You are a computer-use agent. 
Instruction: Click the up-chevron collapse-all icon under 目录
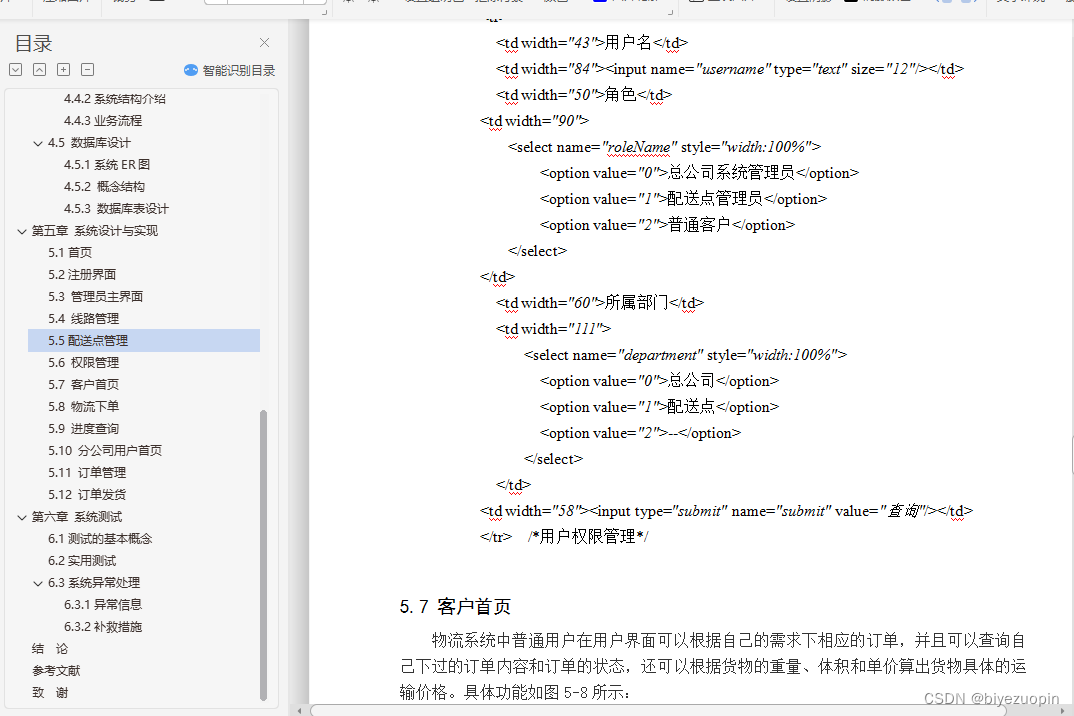pos(40,70)
